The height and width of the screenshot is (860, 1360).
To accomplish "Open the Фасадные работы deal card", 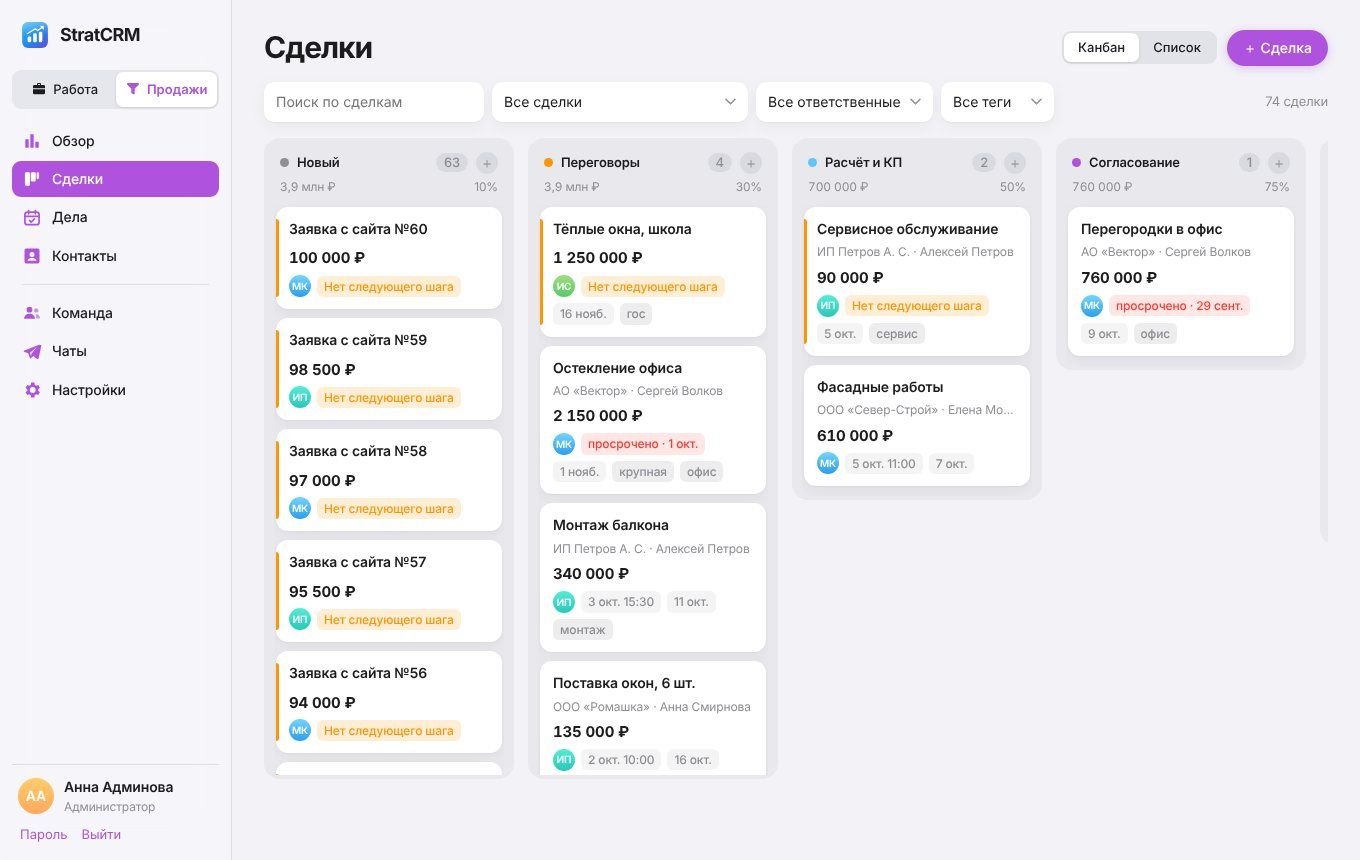I will tap(917, 425).
